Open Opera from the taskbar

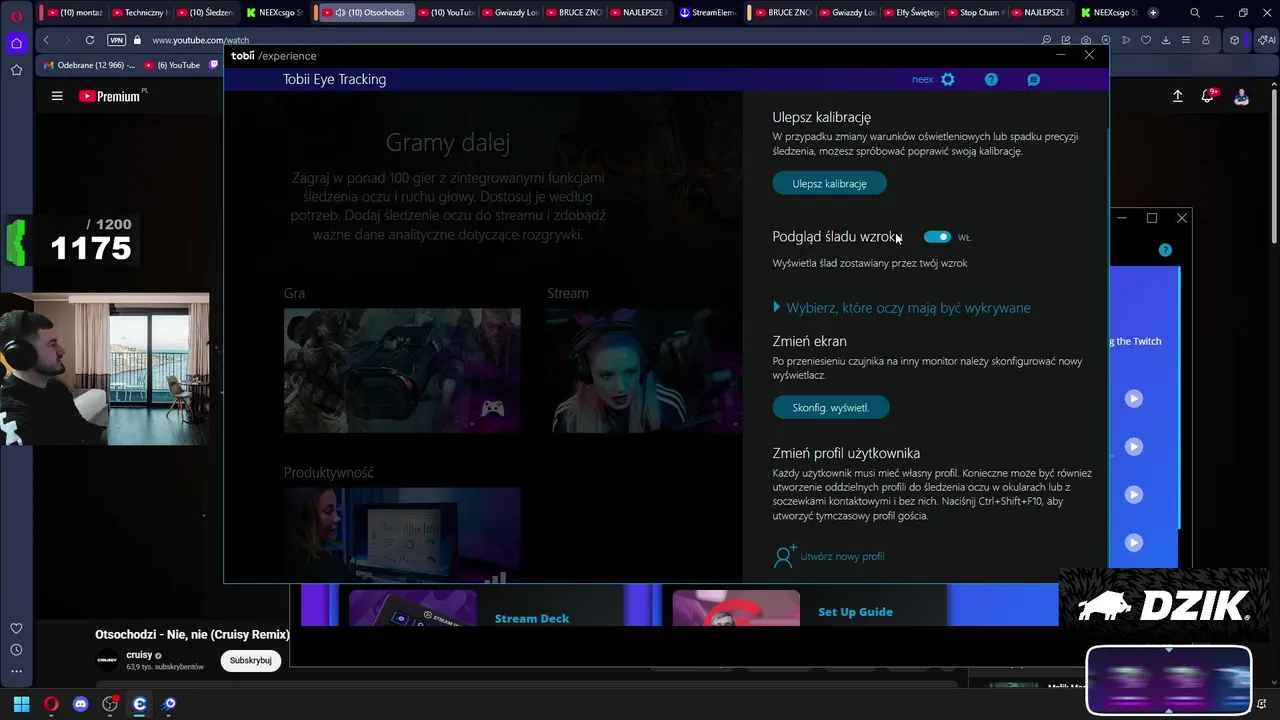pyautogui.click(x=51, y=704)
